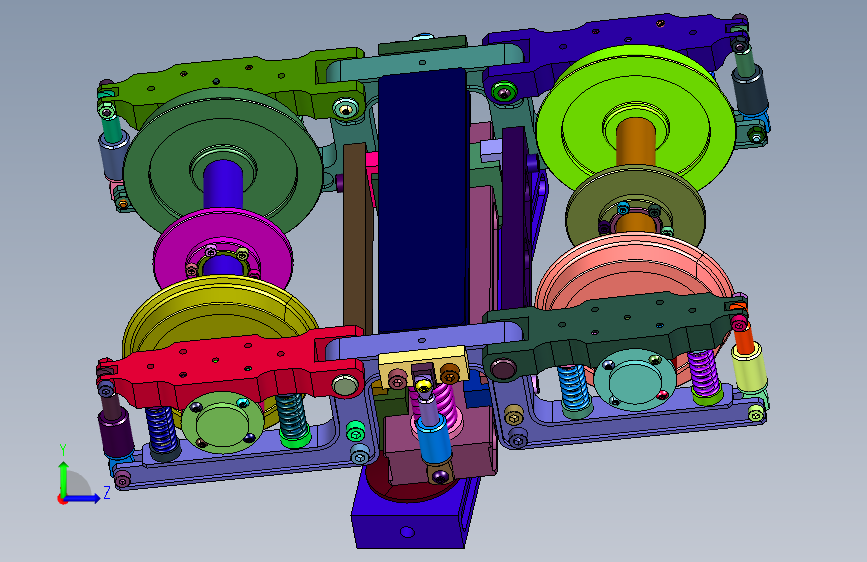
Task: Pick the dark blue coil spring under red arm
Action: pyautogui.click(x=162, y=432)
